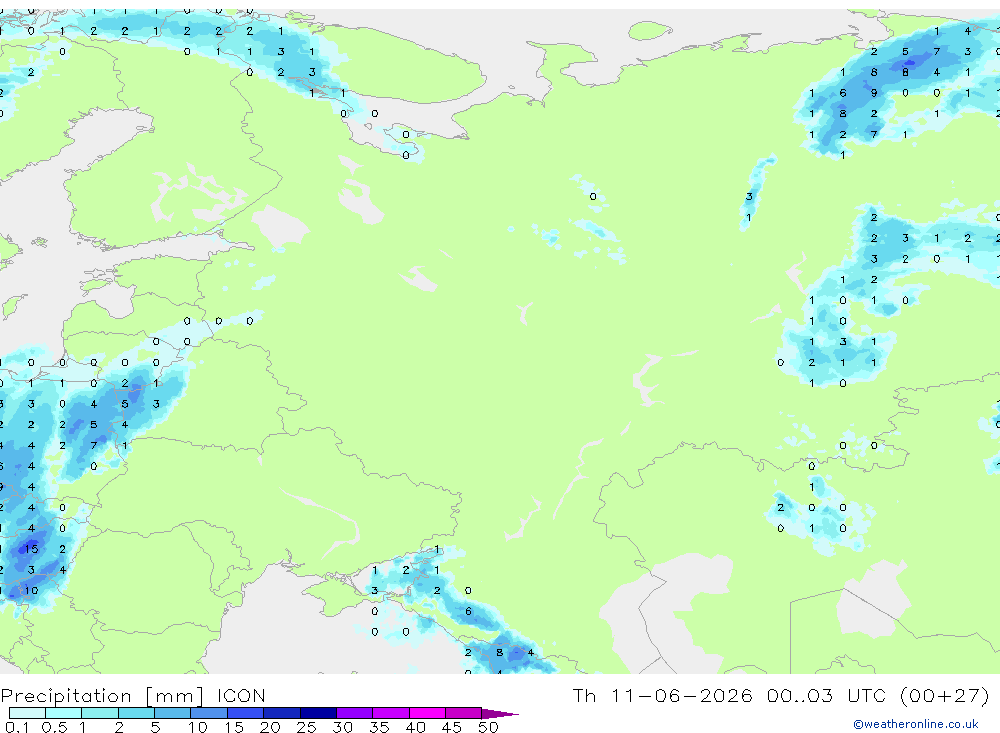1000x733 pixels.
Task: Click the '40' legend scale label
Action: tap(415, 727)
